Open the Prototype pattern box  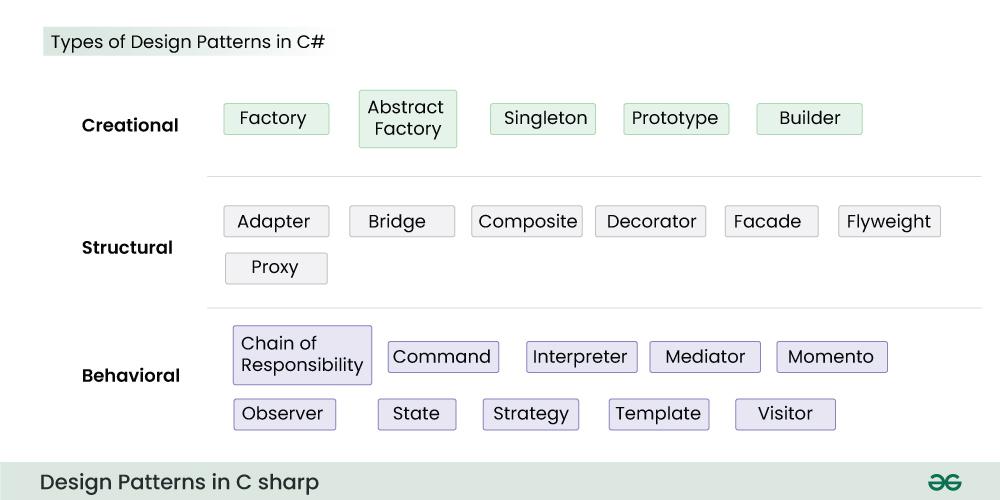point(676,119)
